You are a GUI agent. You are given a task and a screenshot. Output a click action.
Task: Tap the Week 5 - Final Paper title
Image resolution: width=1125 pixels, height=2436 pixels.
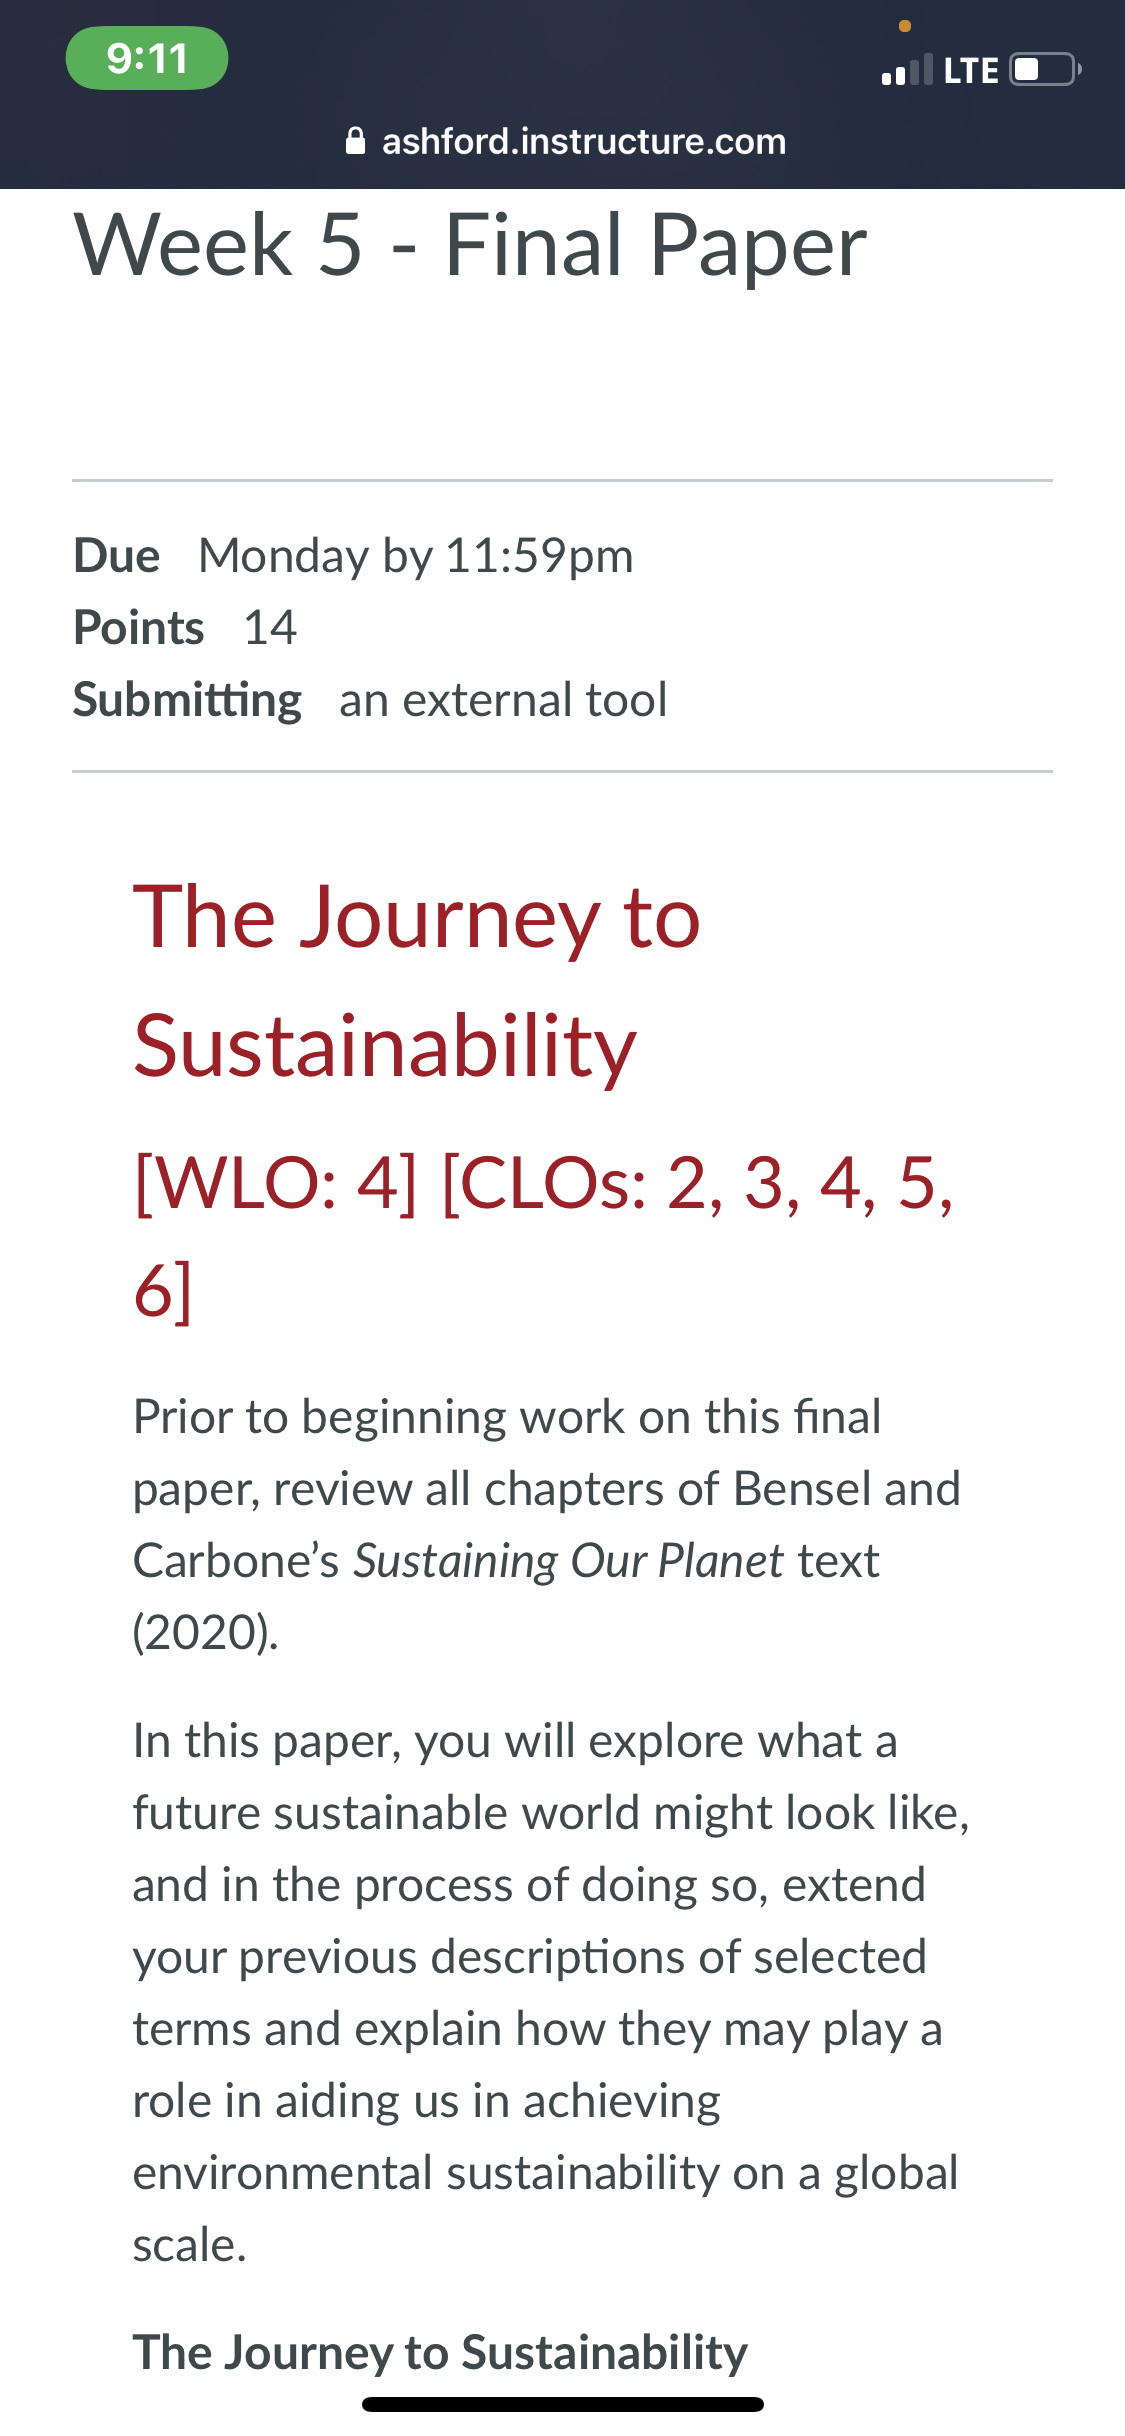tap(471, 245)
